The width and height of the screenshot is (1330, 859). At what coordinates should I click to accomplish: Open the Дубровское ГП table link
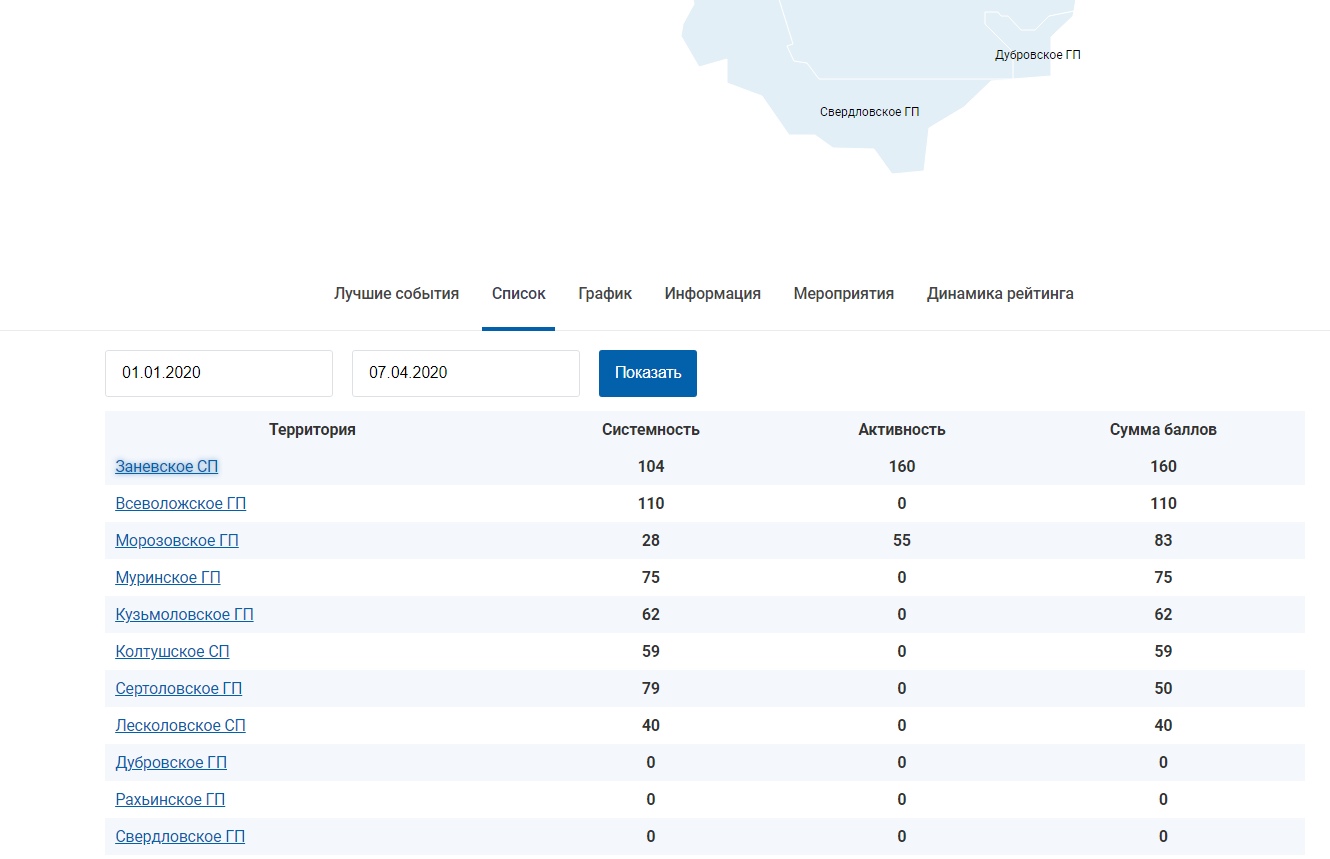[x=171, y=762]
